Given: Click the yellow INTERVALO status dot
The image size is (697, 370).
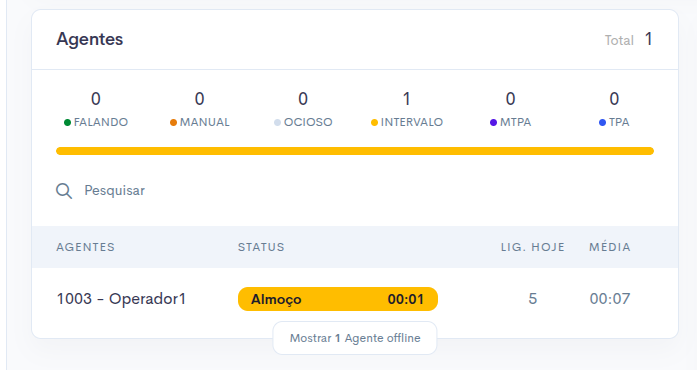Looking at the screenshot, I should coord(374,122).
